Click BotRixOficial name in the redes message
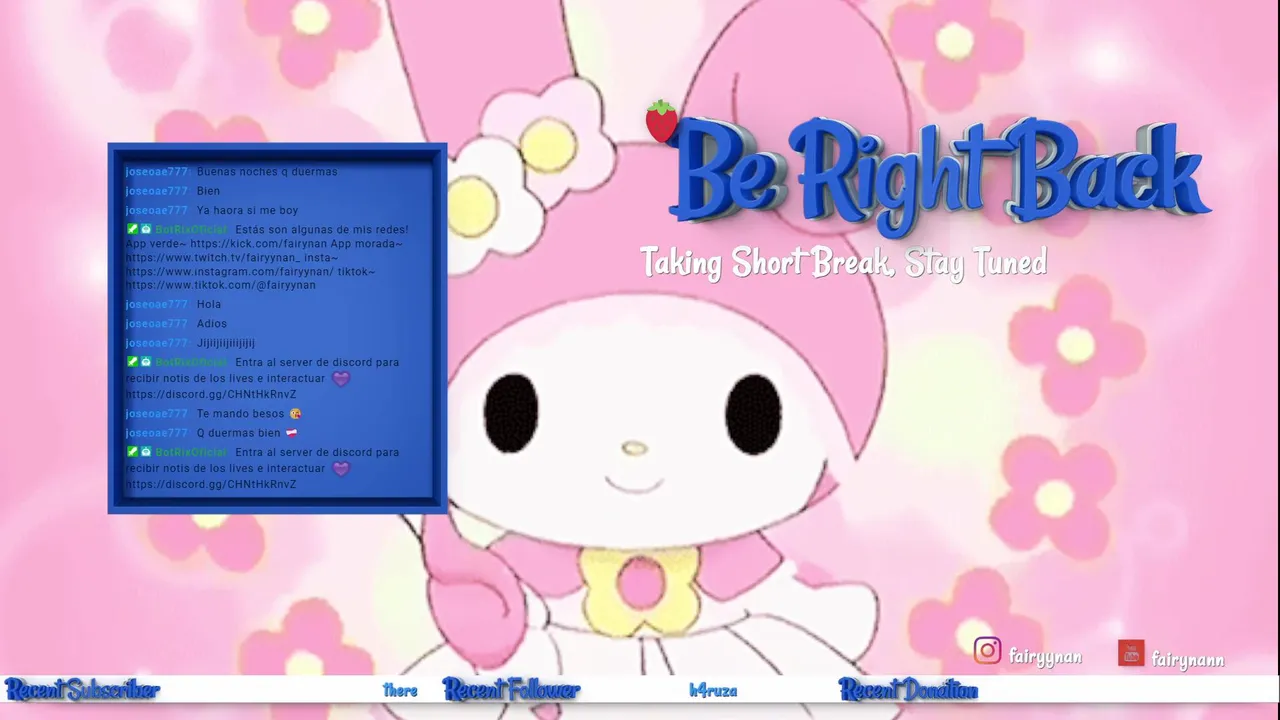The image size is (1280, 720). [x=191, y=230]
